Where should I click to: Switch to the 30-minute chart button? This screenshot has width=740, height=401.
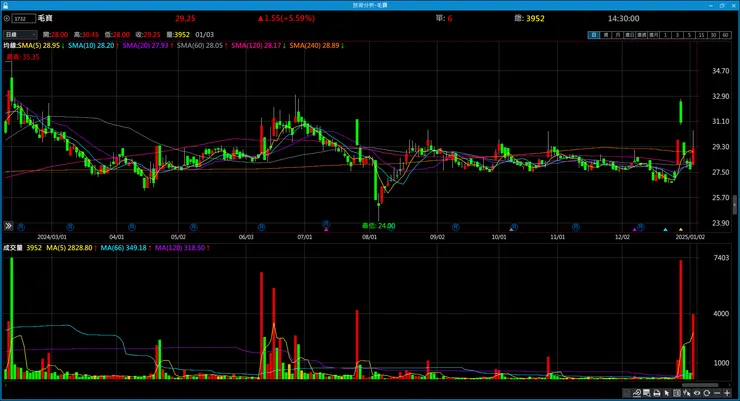(713, 35)
